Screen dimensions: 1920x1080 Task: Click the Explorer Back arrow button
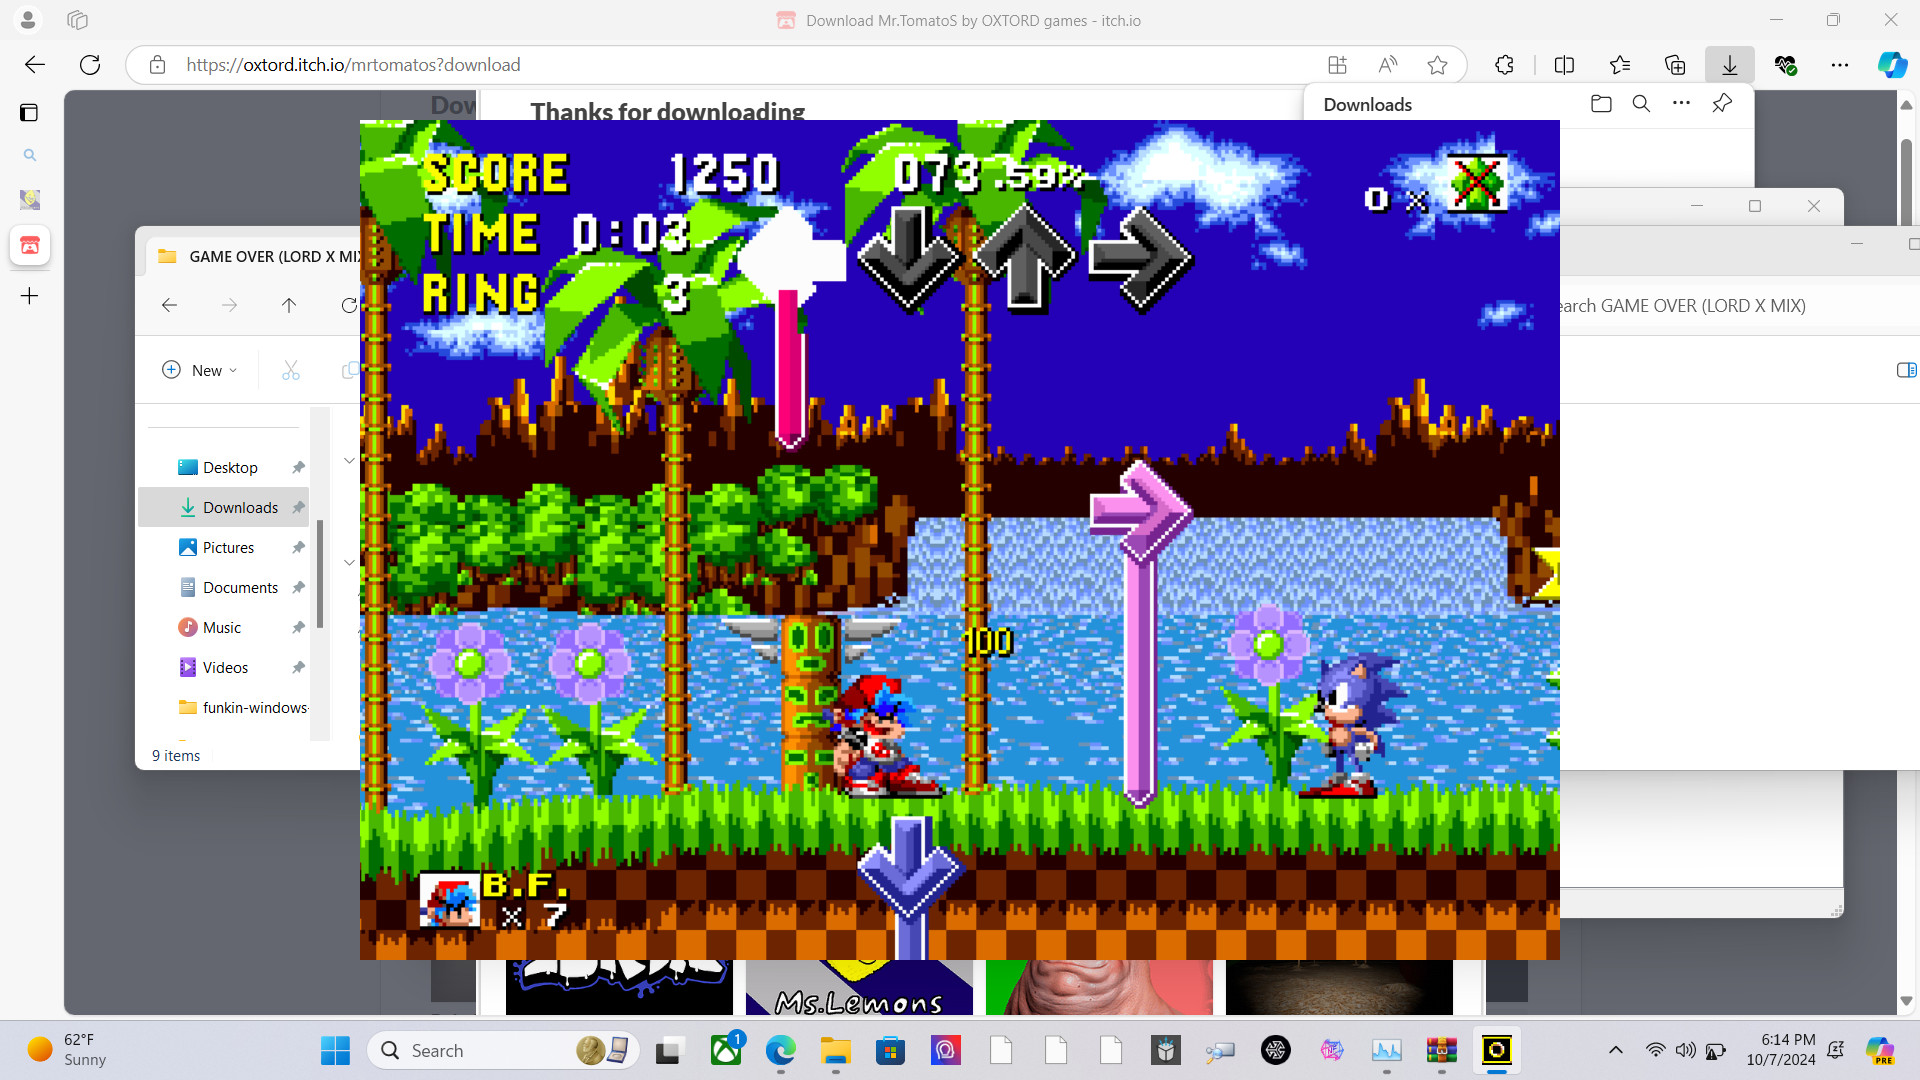coord(170,305)
